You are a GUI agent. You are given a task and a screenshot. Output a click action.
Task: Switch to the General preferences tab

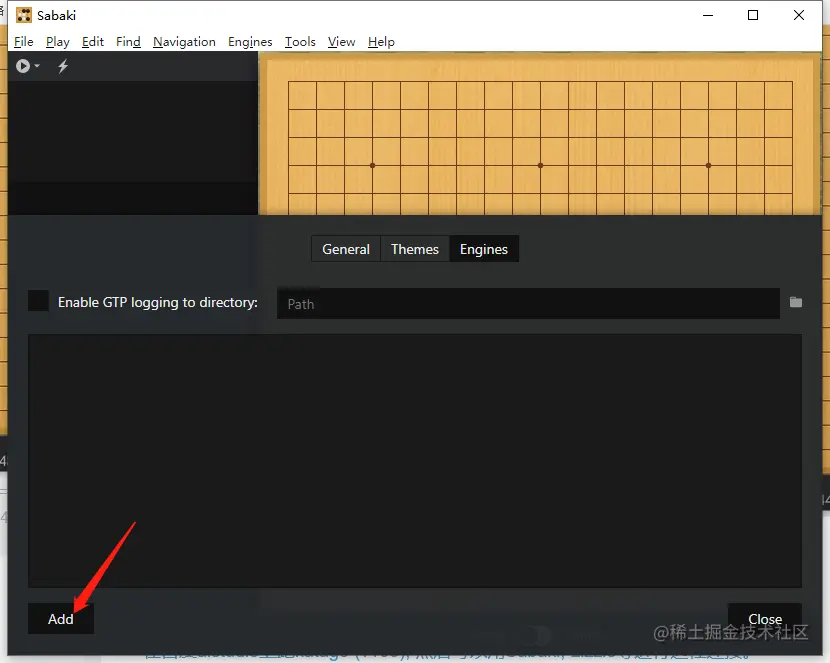[x=346, y=249]
